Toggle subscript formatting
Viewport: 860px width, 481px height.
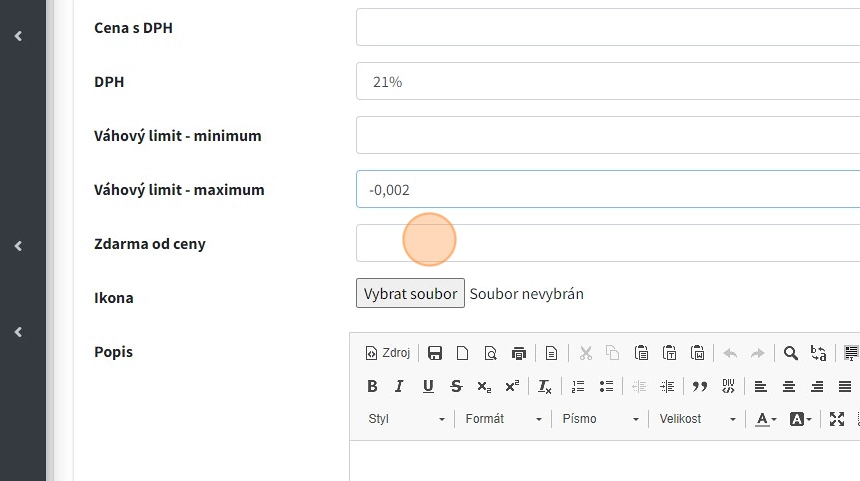[484, 386]
